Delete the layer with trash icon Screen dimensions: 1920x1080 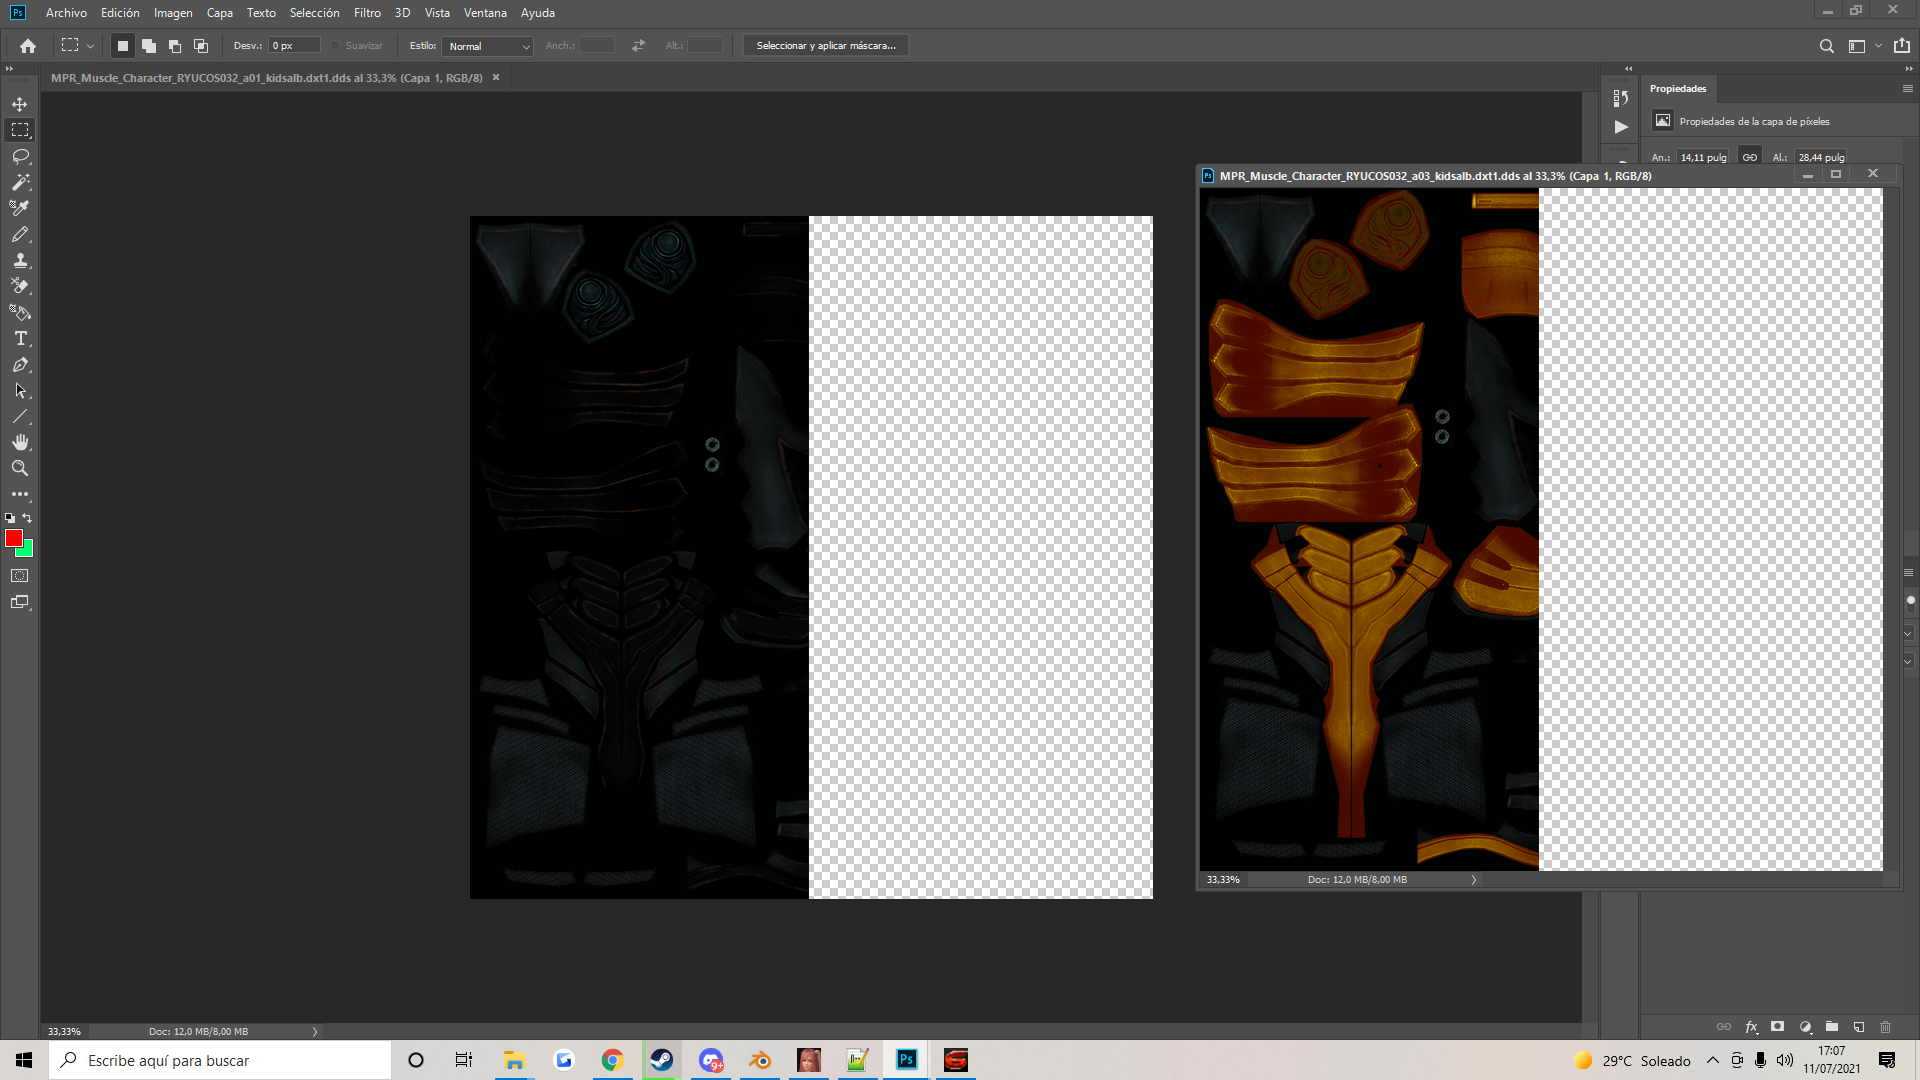(1886, 1027)
